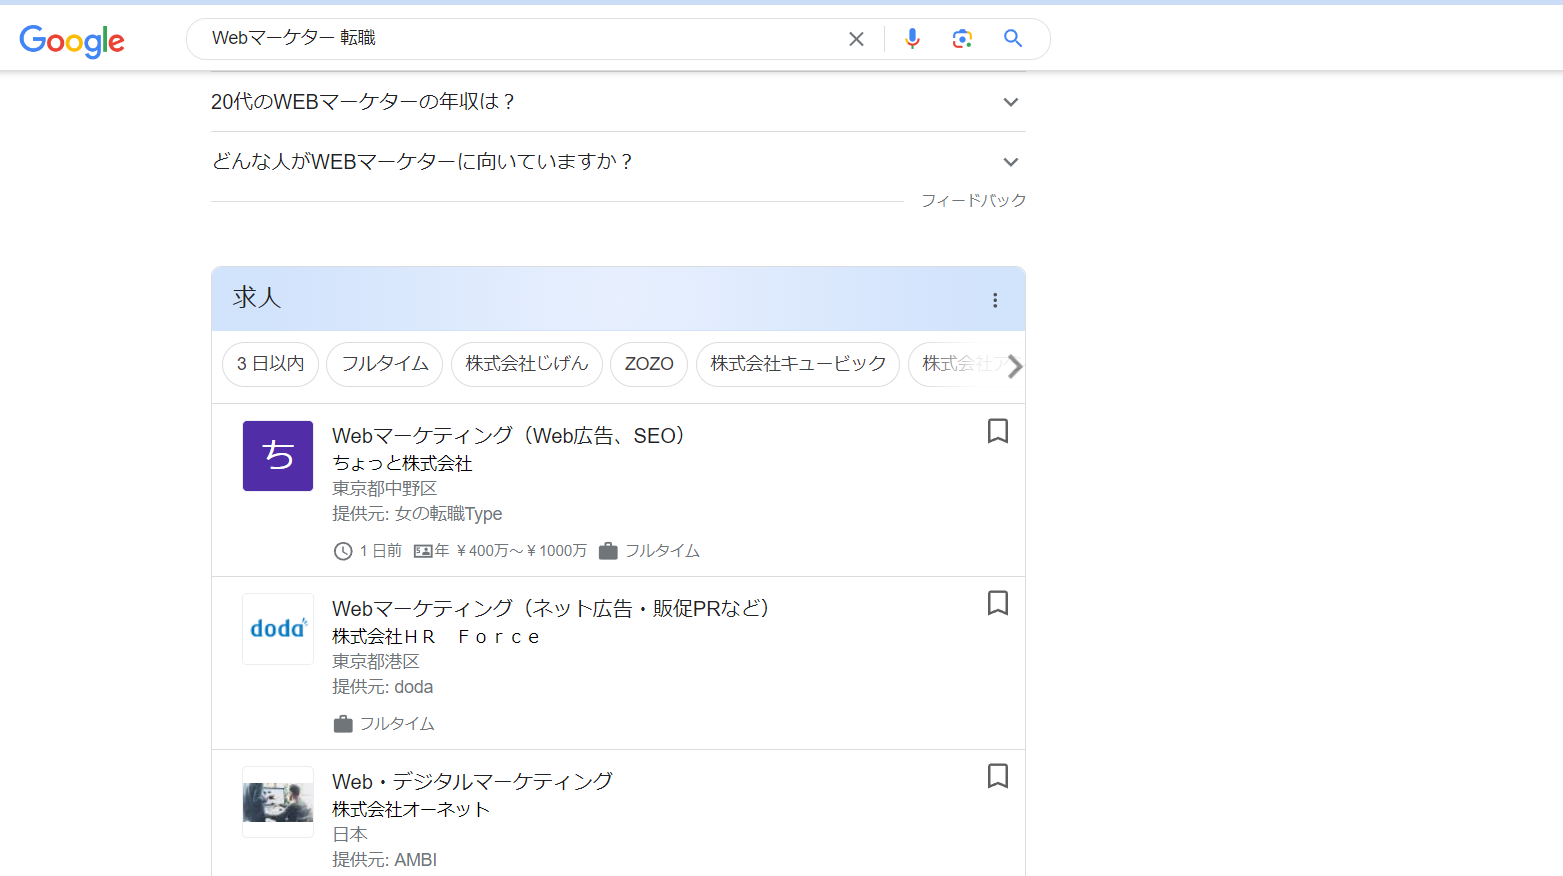Enable the 3日以内 filter chip
Viewport: 1563px width, 876px height.
pos(270,364)
